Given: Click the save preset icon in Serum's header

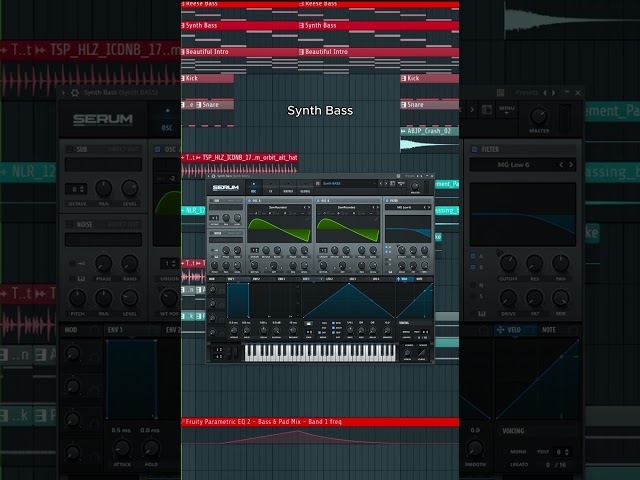Looking at the screenshot, I should (x=393, y=183).
